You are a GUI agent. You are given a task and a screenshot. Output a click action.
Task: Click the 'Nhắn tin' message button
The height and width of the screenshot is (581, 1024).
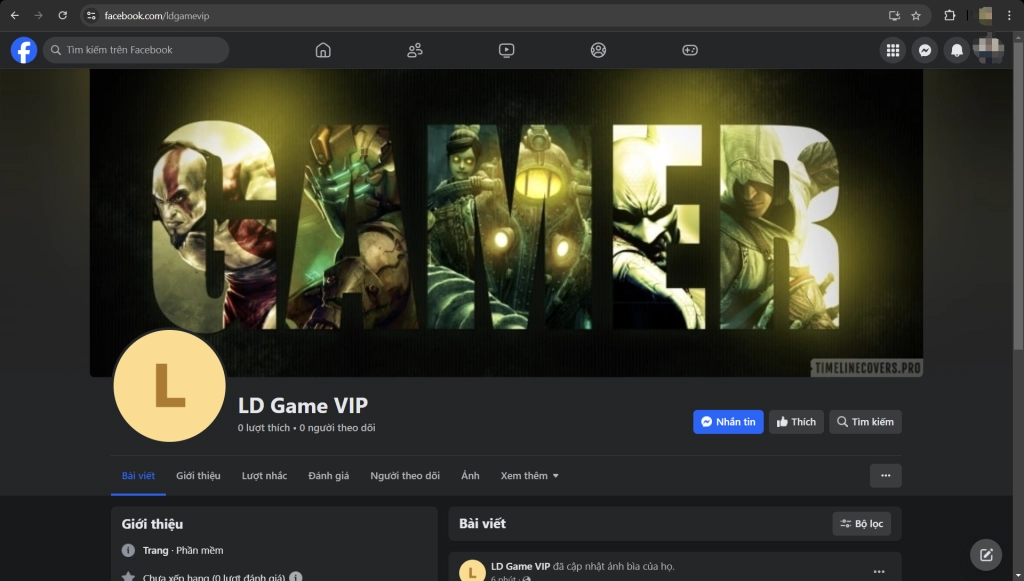click(728, 422)
